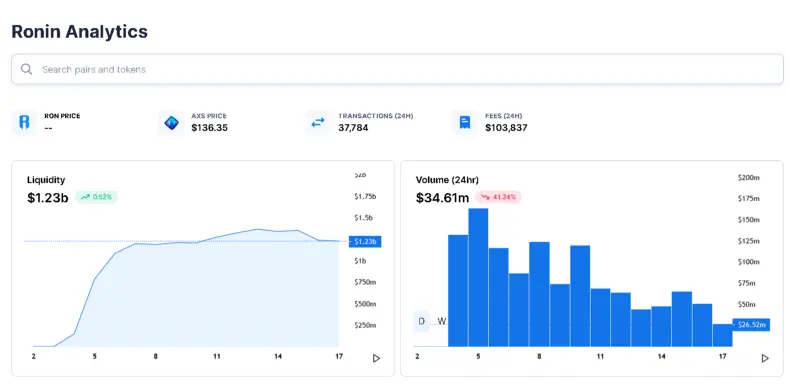Click the fees value $103,837
The width and height of the screenshot is (788, 390).
(506, 128)
